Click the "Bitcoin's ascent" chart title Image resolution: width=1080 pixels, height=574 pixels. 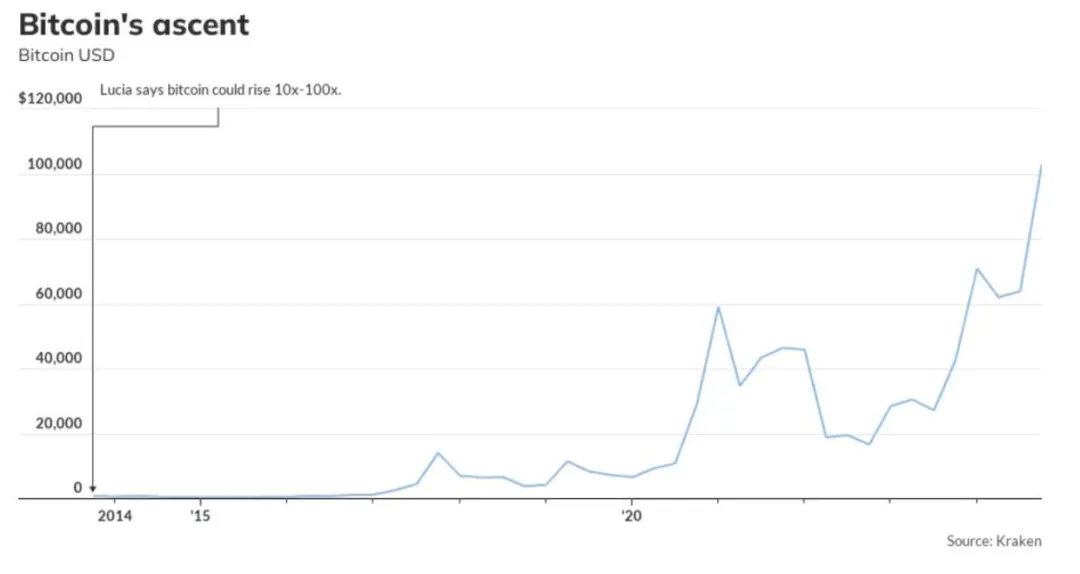(x=134, y=25)
